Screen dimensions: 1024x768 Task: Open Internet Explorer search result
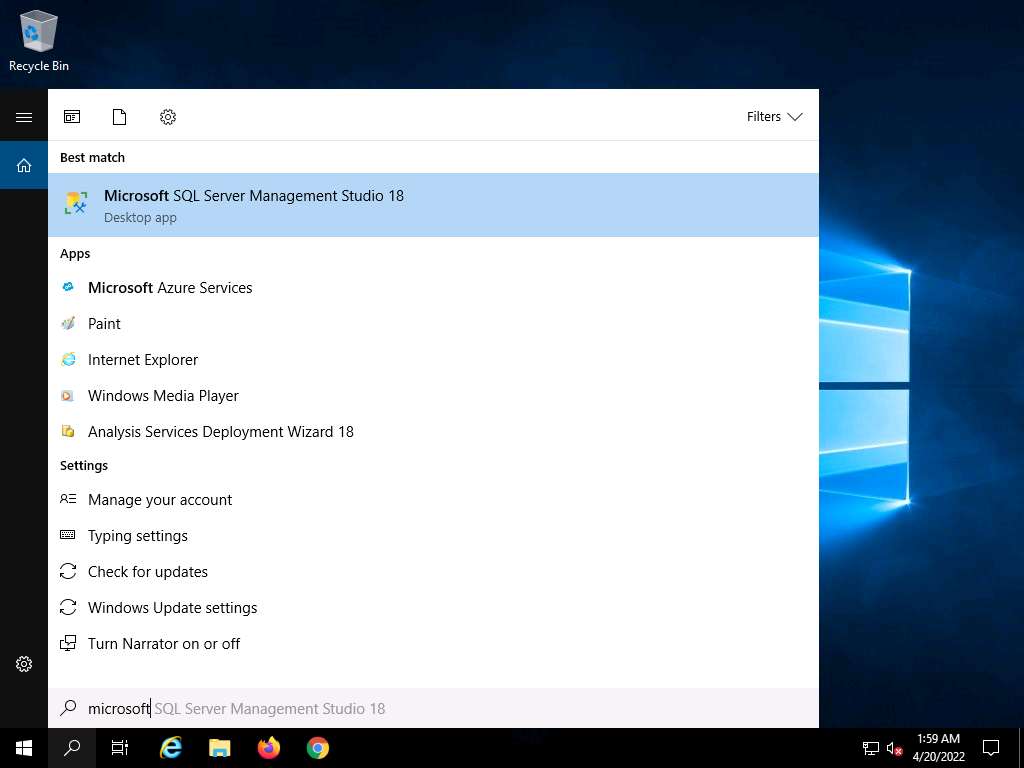(x=143, y=360)
